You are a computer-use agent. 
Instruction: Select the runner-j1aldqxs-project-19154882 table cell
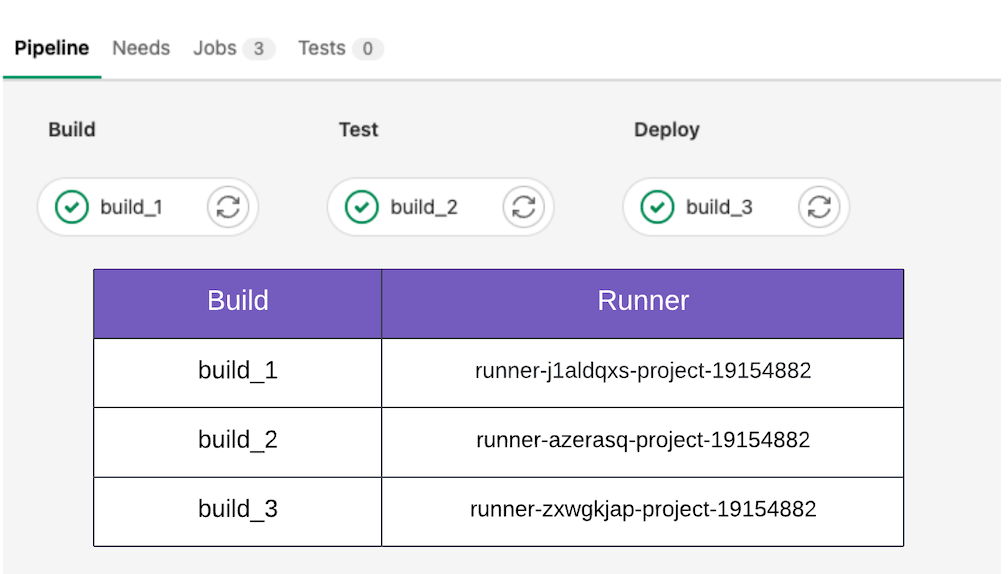[643, 372]
